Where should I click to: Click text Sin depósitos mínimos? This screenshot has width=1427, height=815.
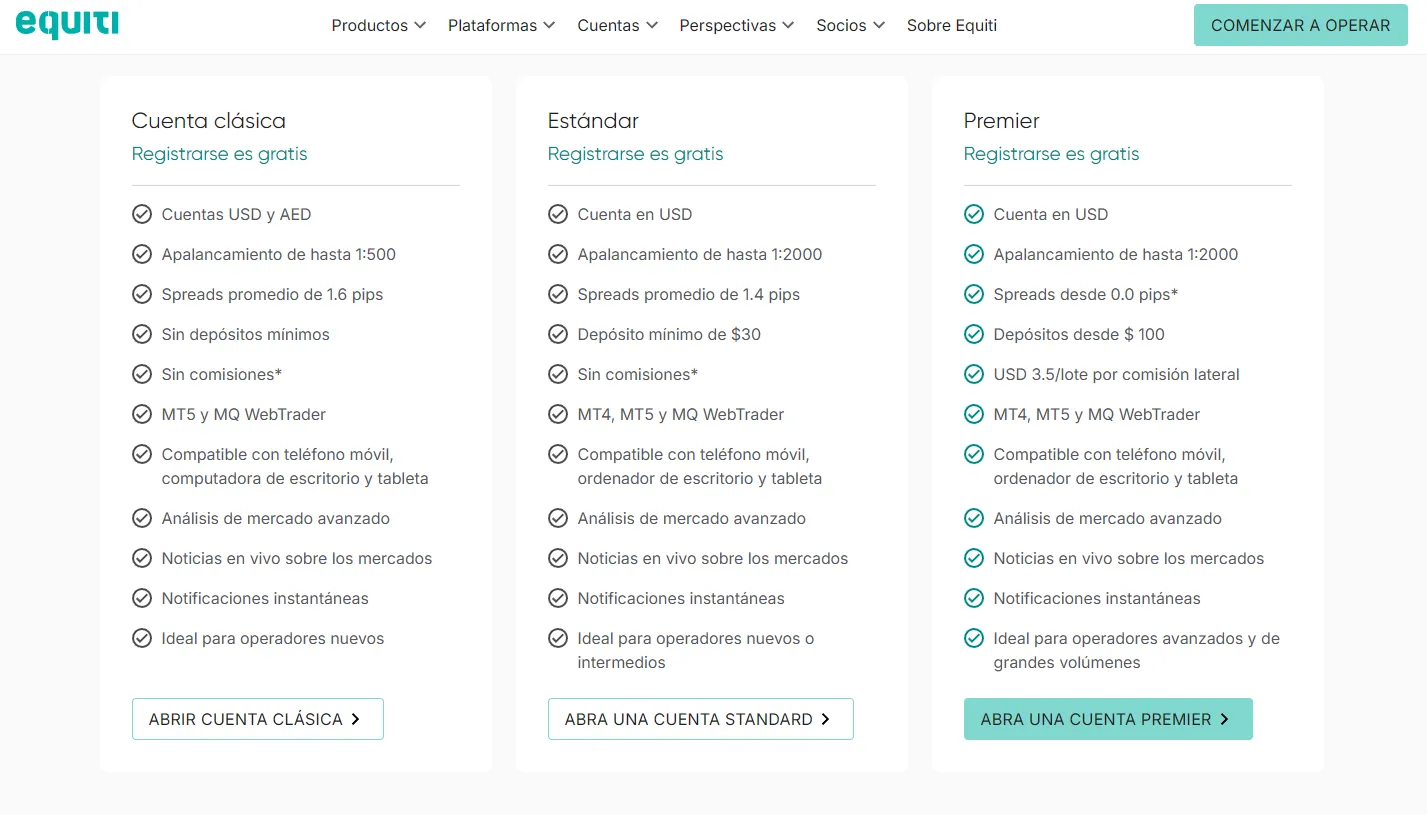point(246,334)
